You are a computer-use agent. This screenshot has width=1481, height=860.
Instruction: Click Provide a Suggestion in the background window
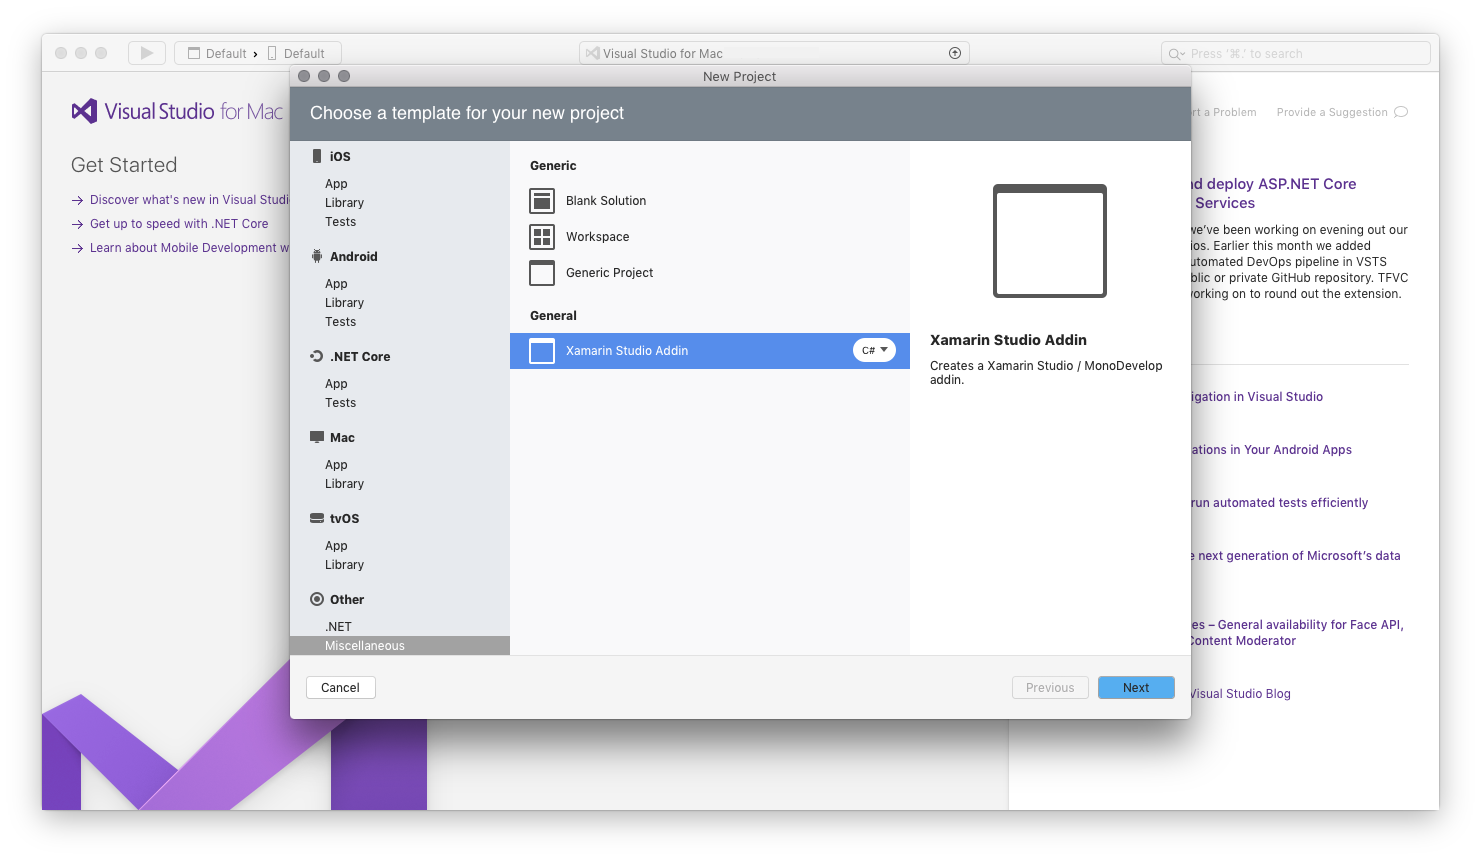point(1342,112)
